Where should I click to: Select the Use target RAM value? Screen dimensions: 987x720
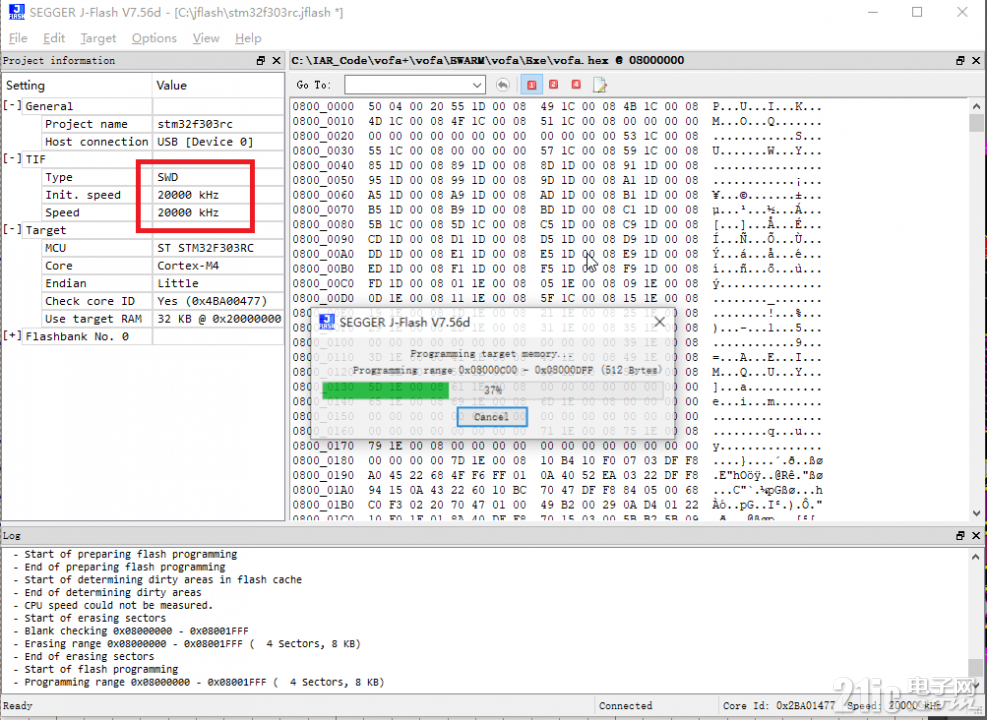(x=218, y=318)
